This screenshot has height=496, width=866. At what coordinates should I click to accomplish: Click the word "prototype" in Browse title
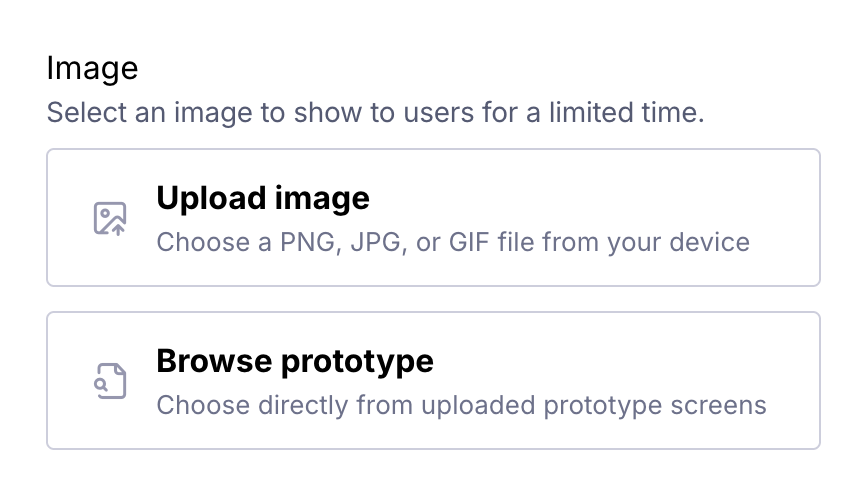coord(364,361)
